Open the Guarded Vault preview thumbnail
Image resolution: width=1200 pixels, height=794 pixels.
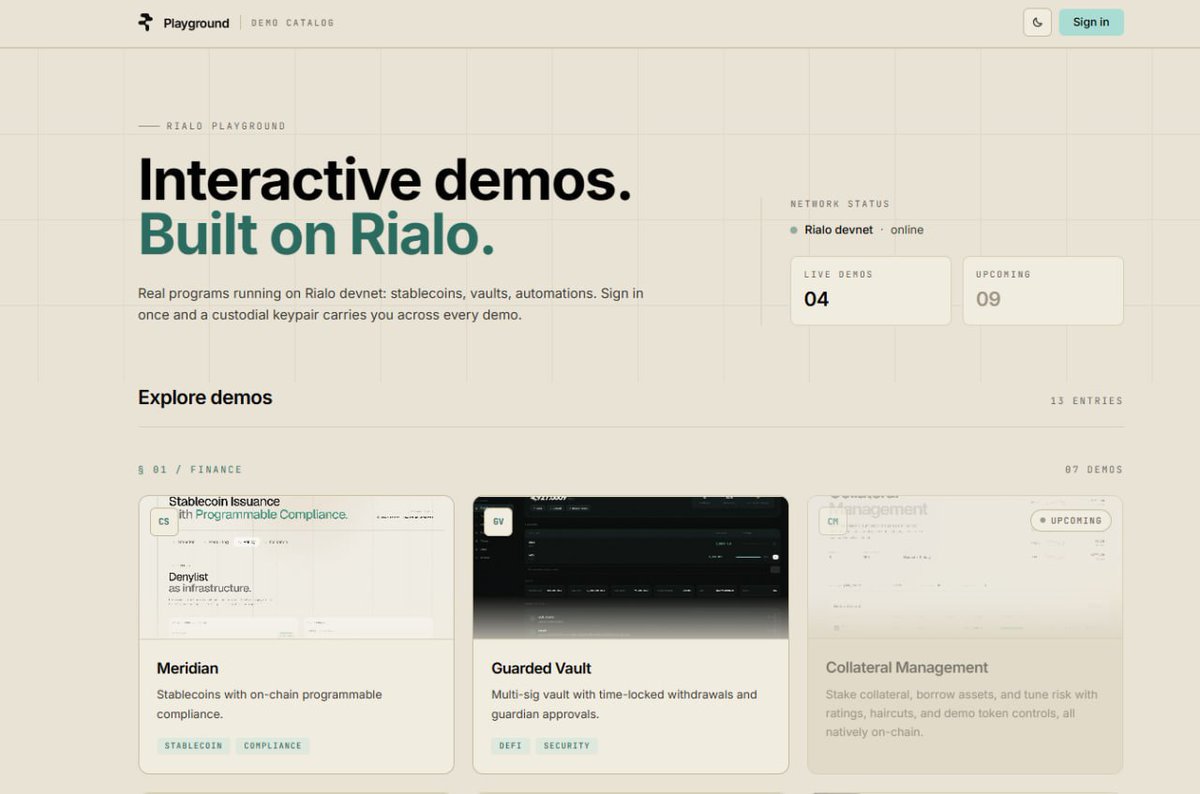tap(630, 567)
